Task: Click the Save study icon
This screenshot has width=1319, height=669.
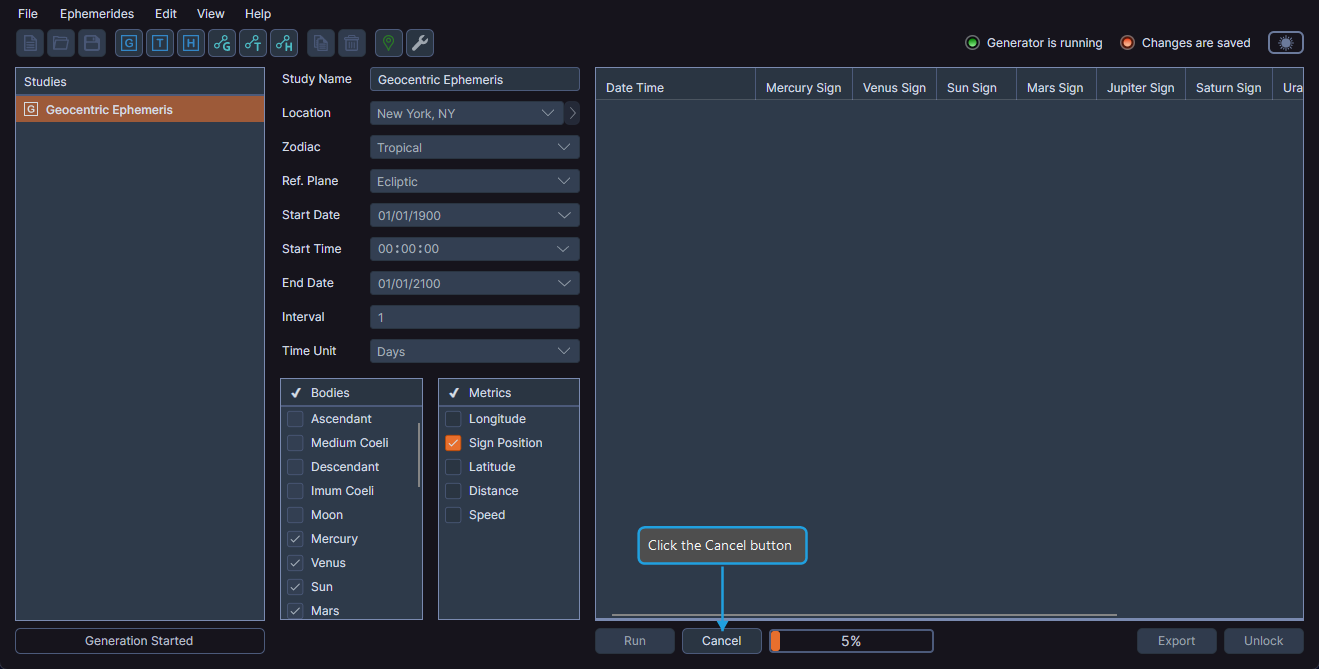Action: [91, 42]
